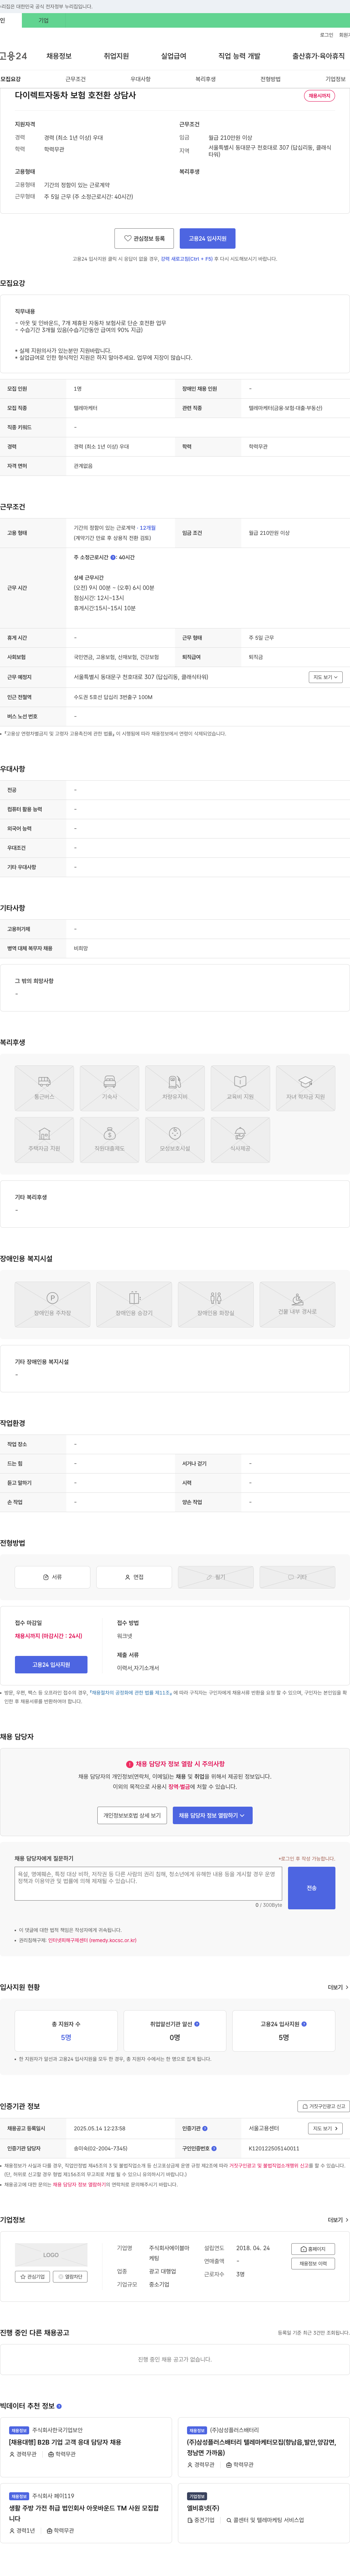Click the 교육비 지원 welfare icon
350x2576 pixels.
(x=240, y=1088)
